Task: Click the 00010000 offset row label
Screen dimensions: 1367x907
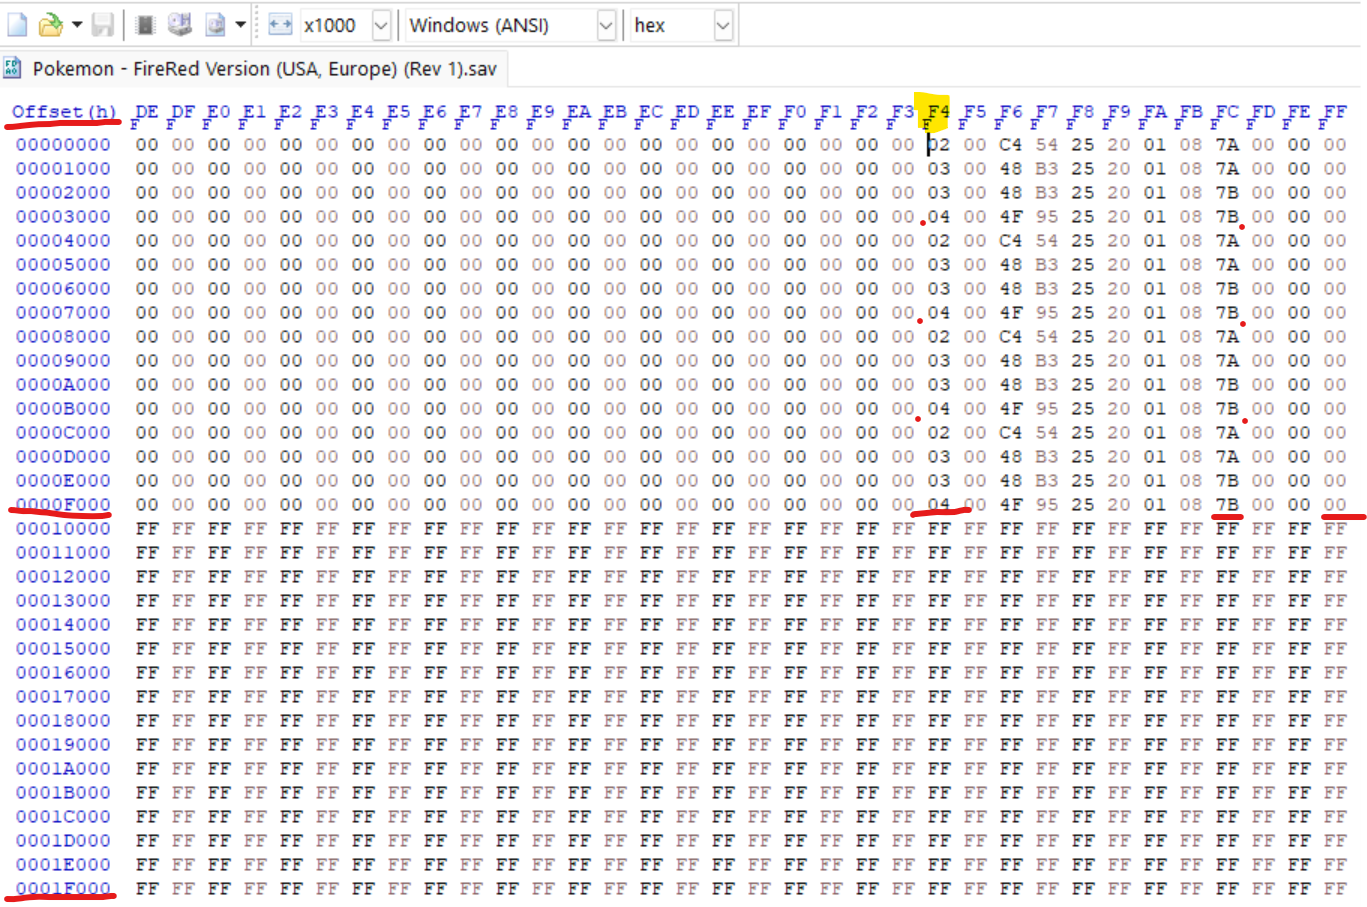Action: pos(63,529)
